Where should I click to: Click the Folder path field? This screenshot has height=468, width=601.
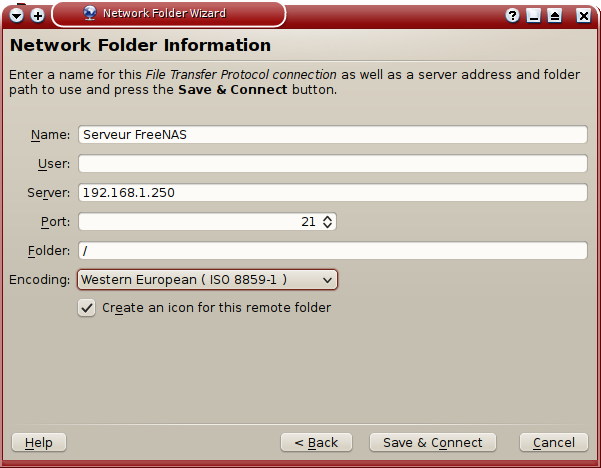point(332,251)
